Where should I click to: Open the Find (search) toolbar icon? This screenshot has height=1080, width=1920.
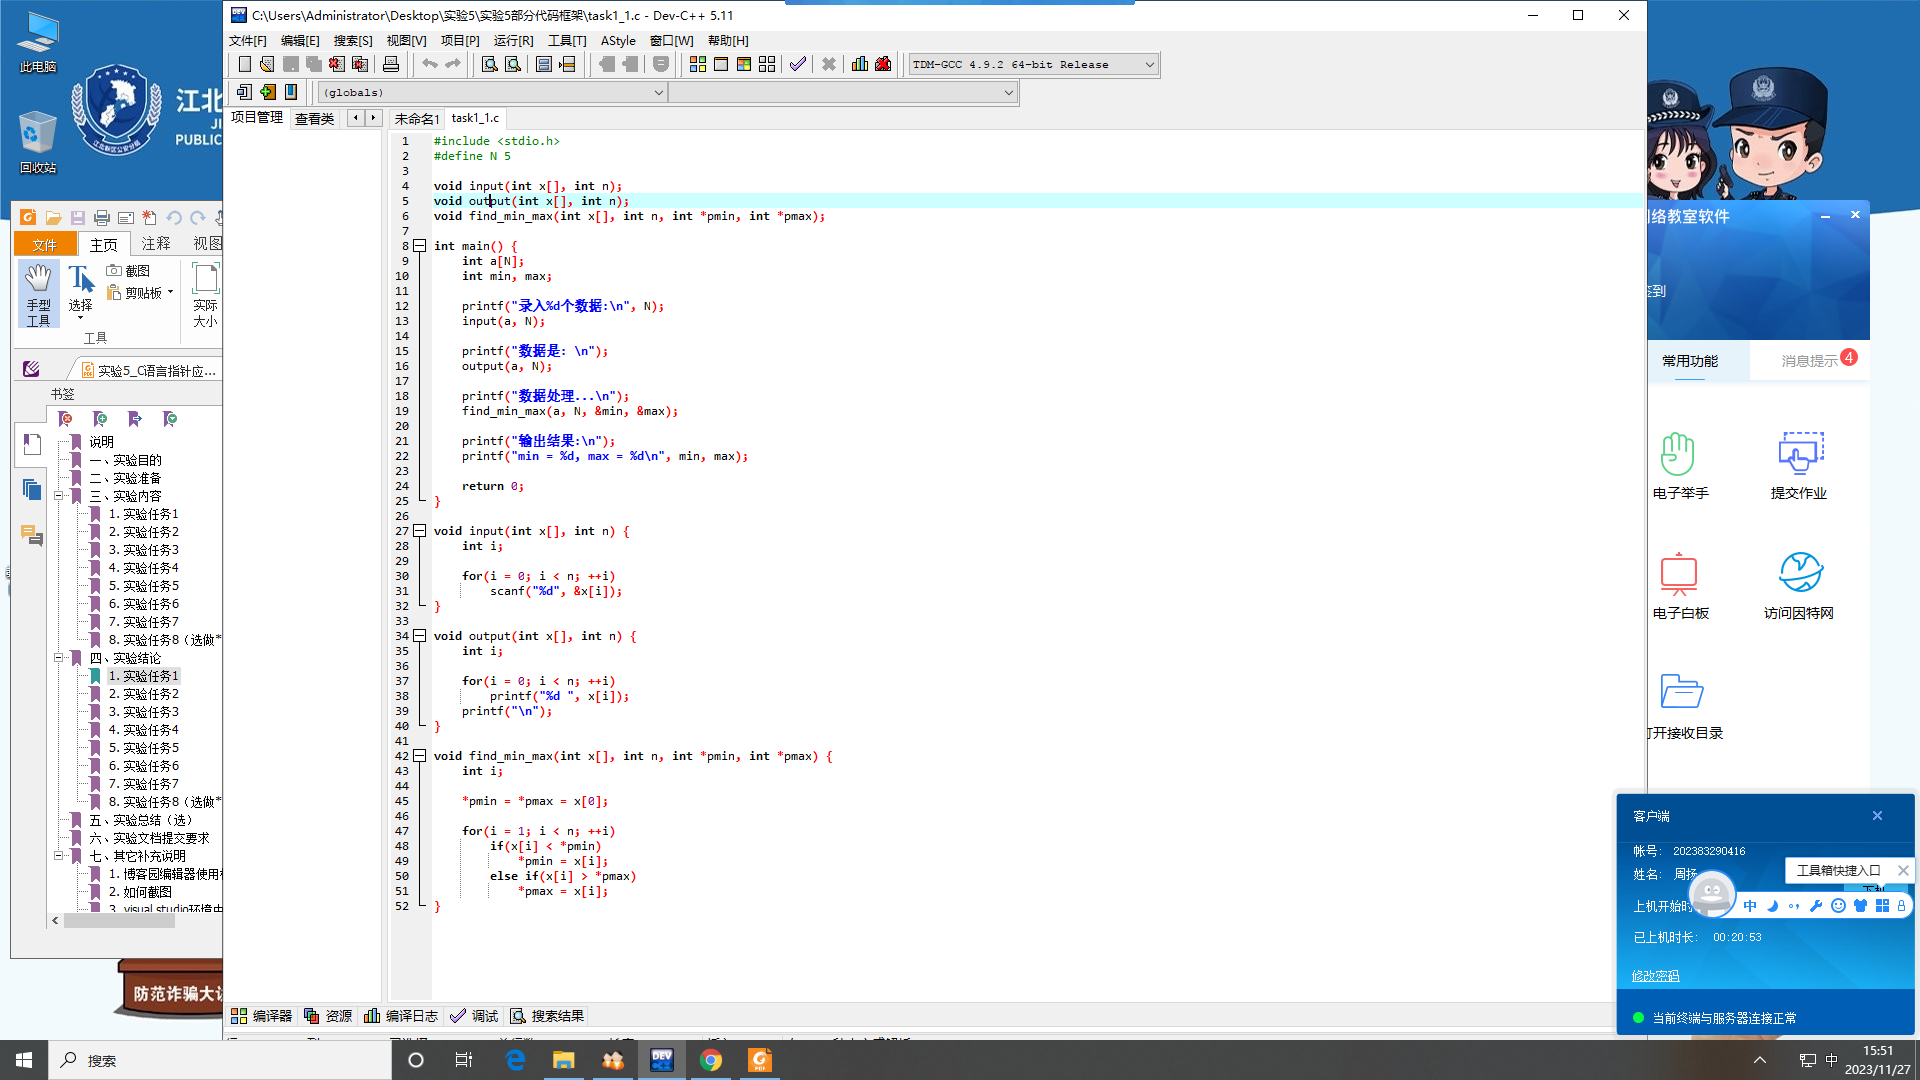pos(489,64)
